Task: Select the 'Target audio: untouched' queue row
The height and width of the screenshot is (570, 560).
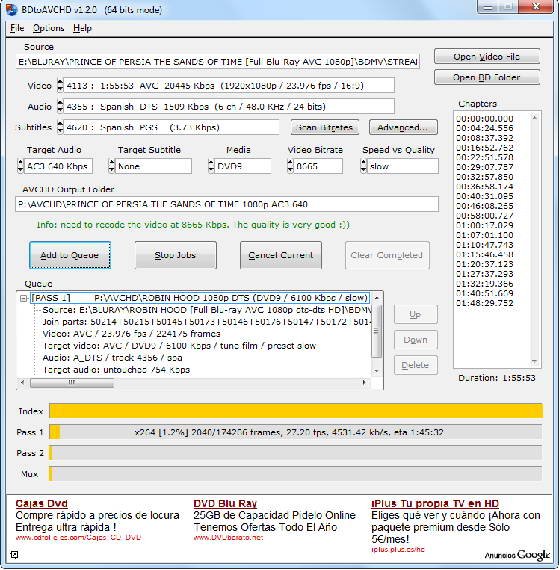Action: tap(116, 370)
